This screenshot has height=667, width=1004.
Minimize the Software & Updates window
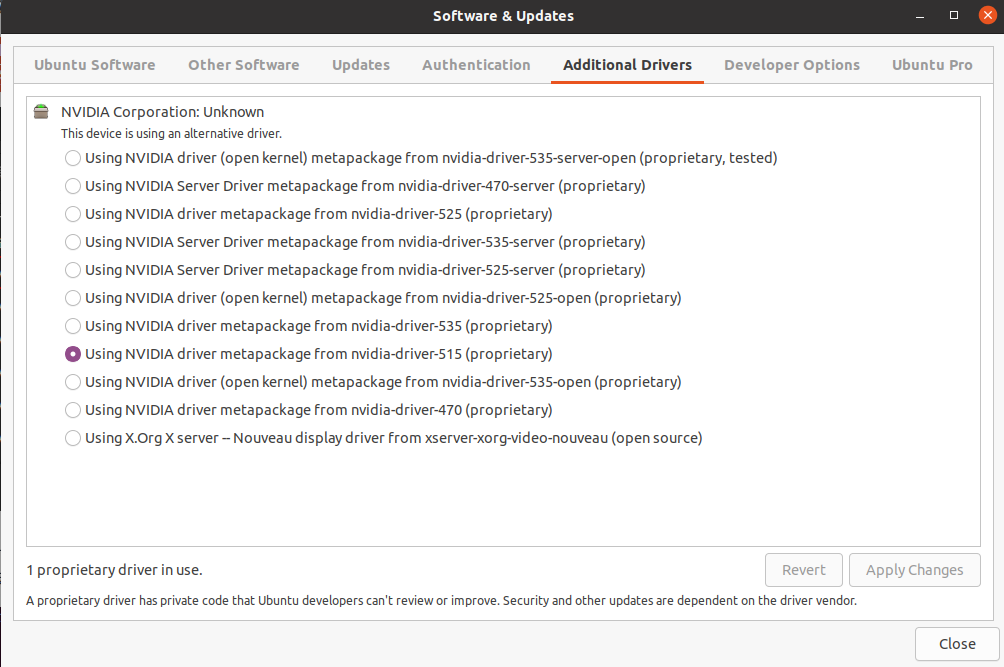[920, 16]
